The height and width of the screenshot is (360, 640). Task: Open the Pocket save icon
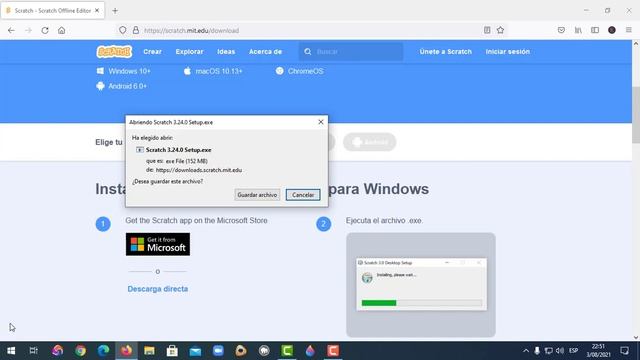[561, 30]
